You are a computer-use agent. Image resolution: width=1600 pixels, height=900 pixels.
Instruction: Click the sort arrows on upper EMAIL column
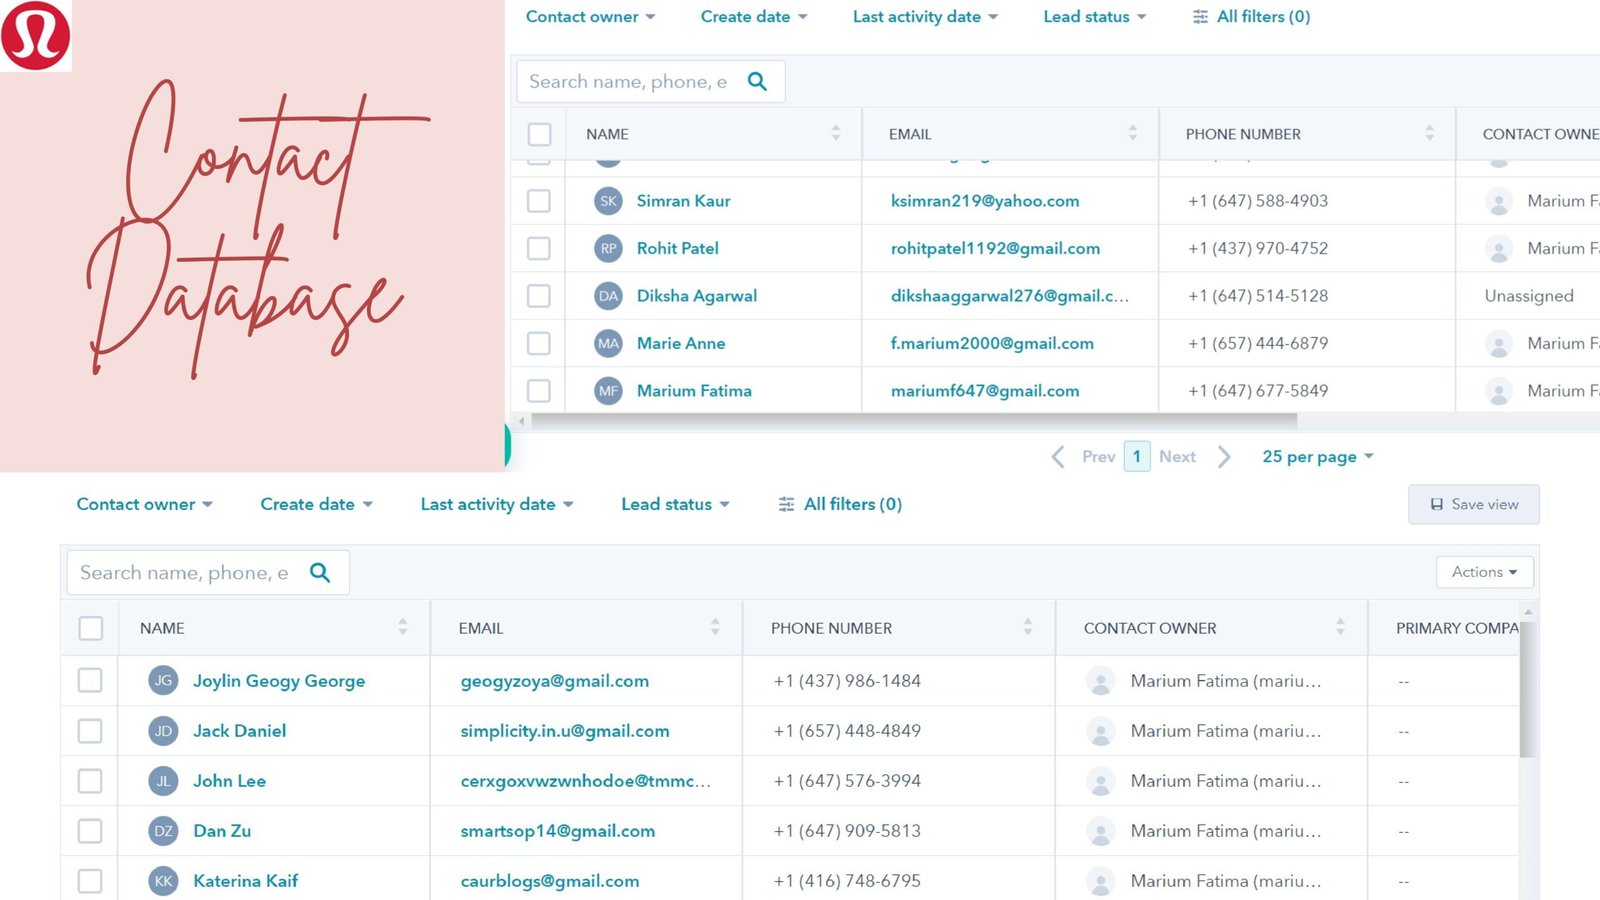pyautogui.click(x=1132, y=133)
